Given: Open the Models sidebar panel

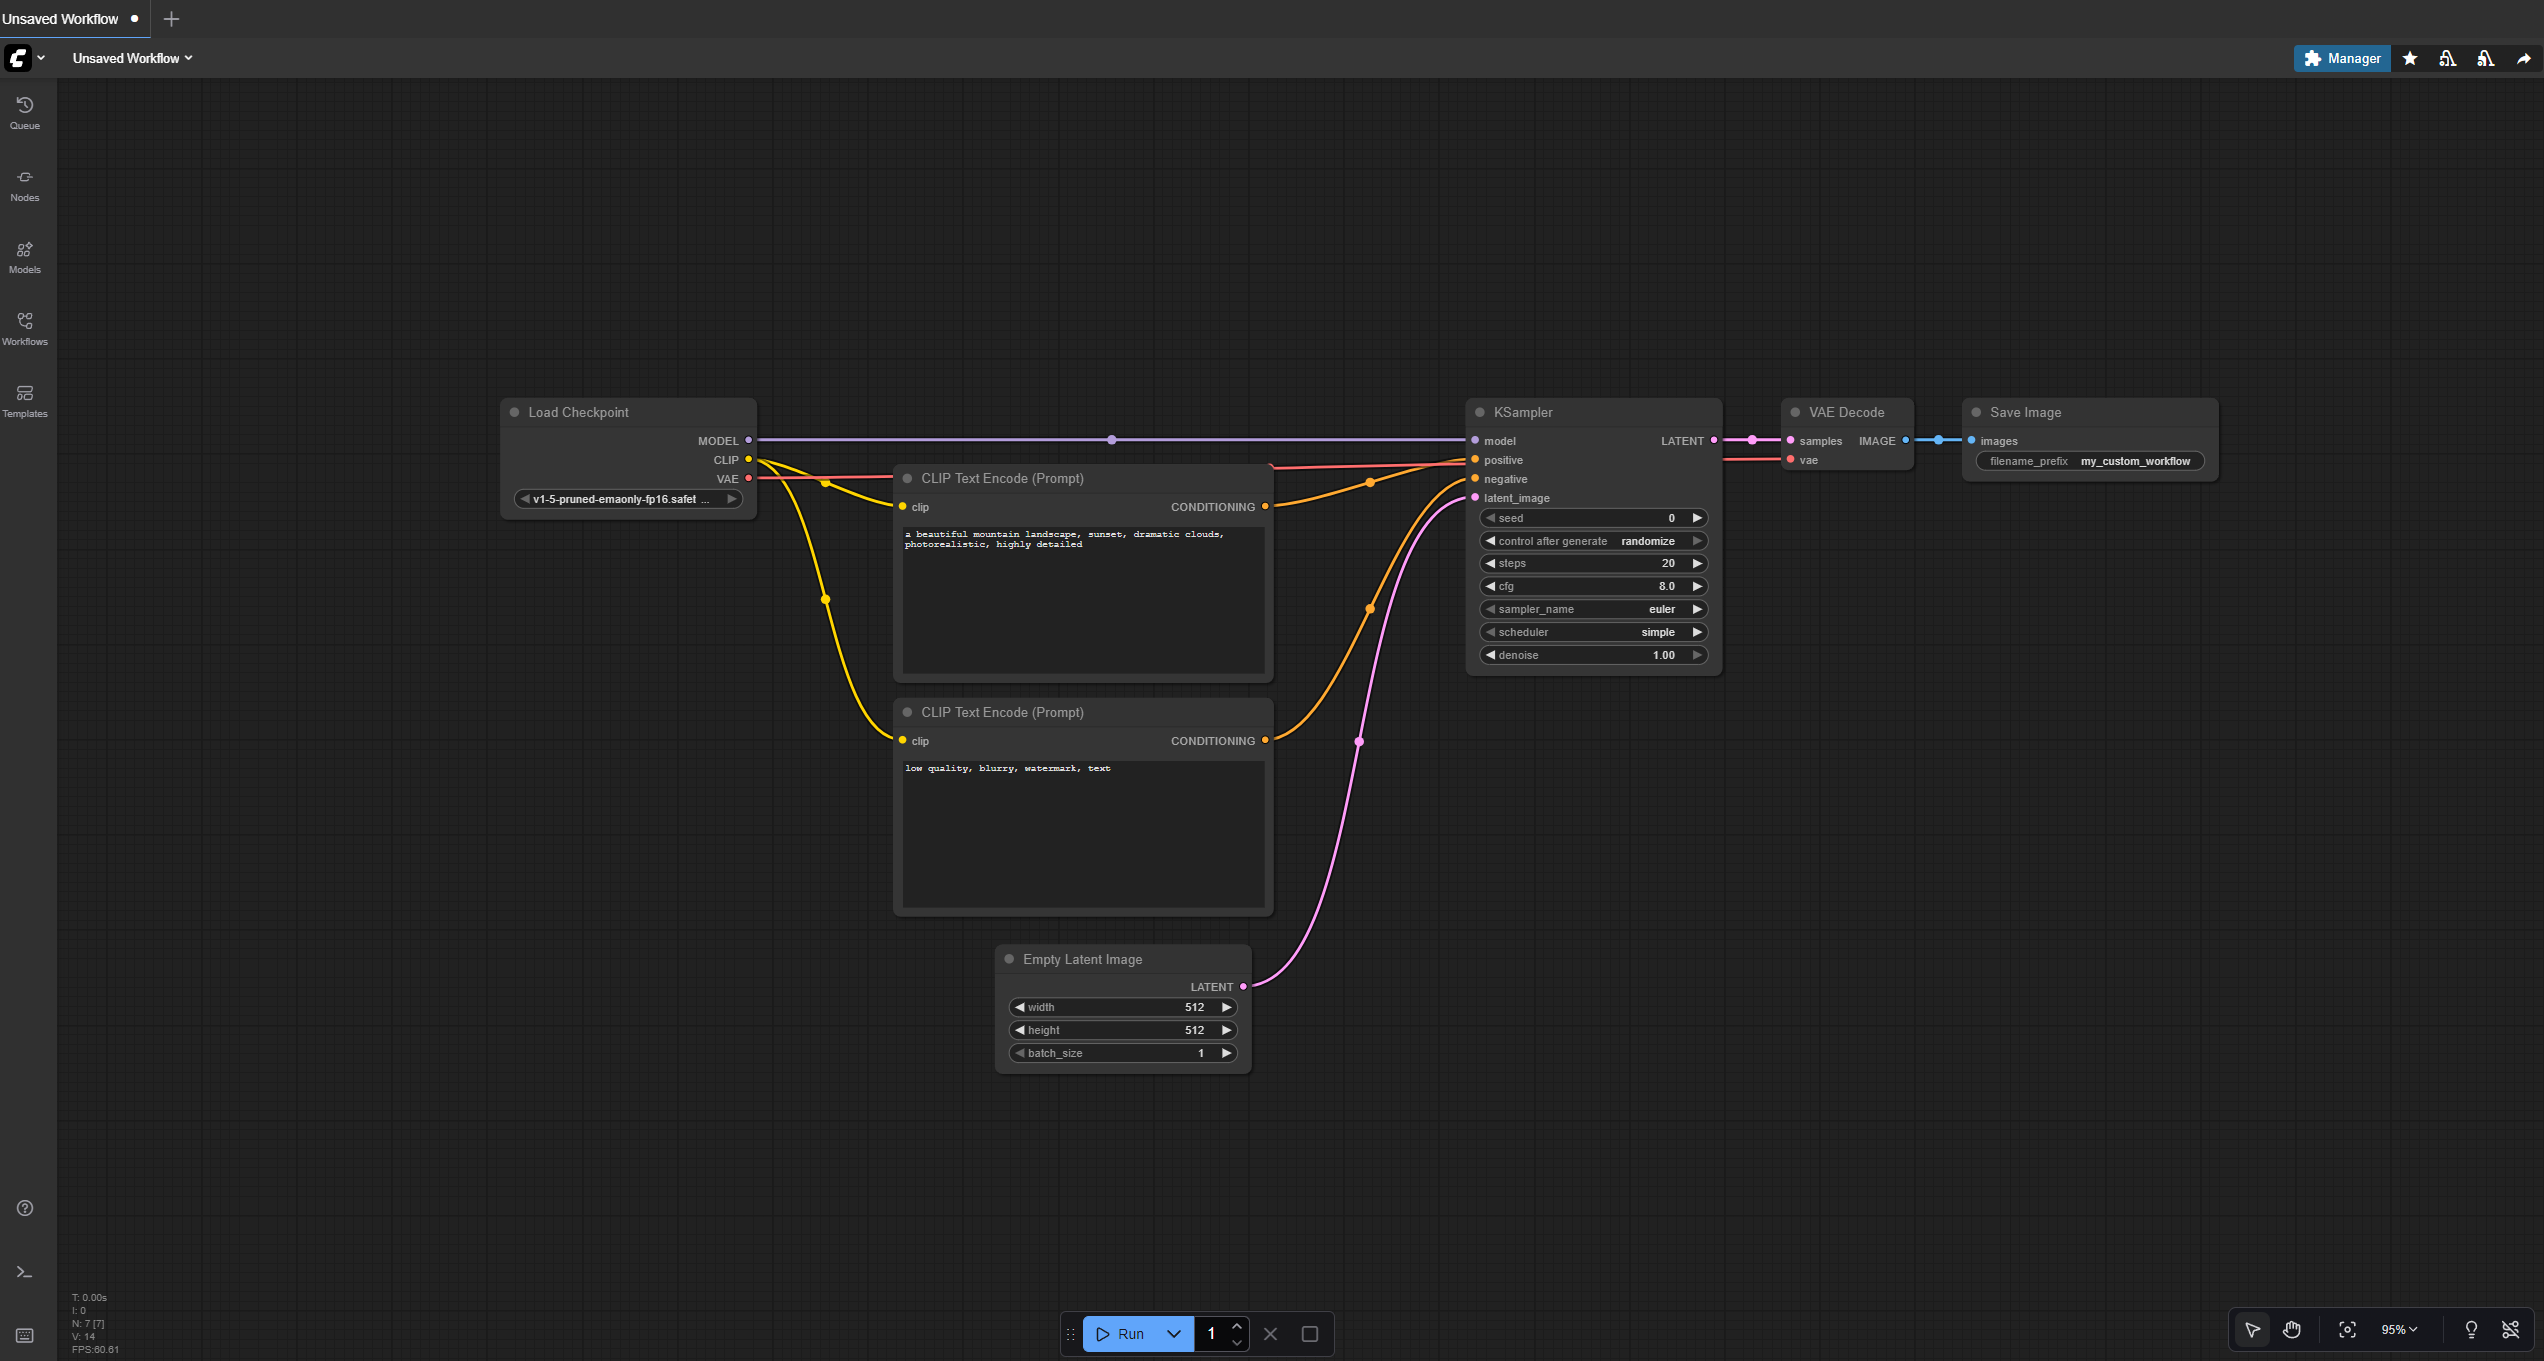Looking at the screenshot, I should pyautogui.click(x=25, y=257).
